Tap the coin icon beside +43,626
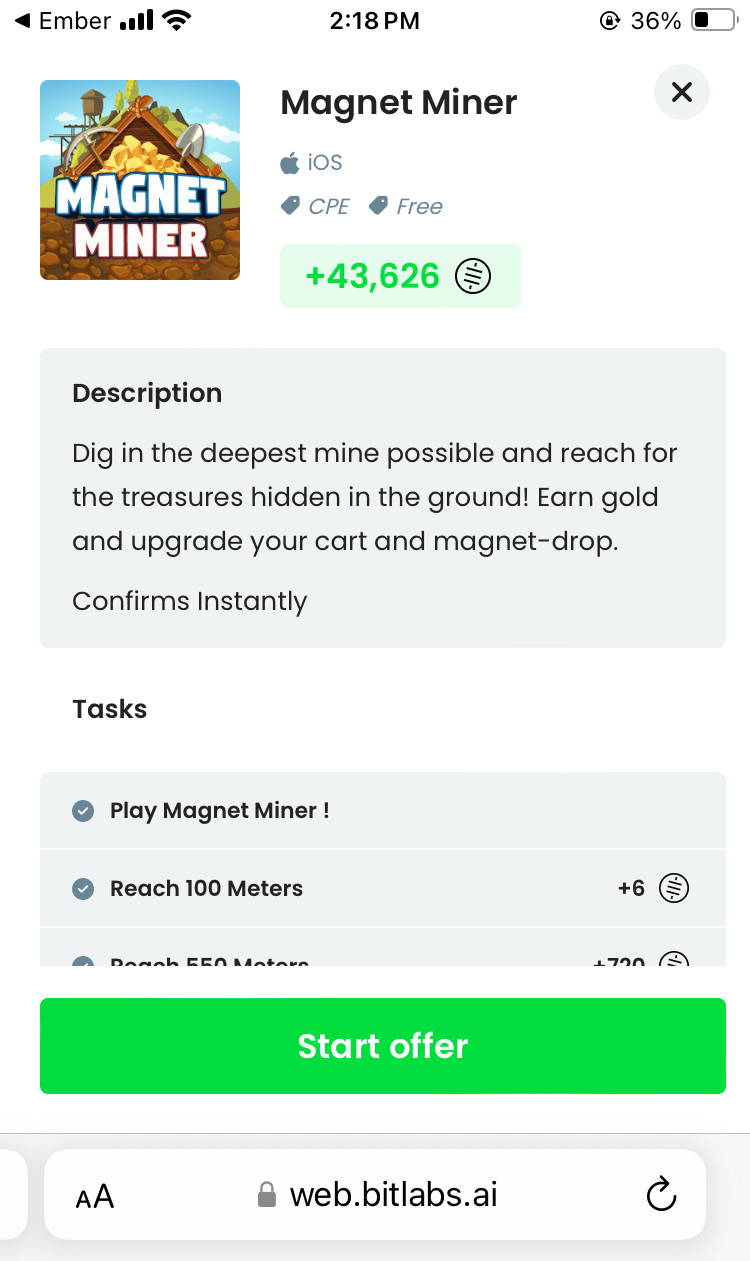 473,276
